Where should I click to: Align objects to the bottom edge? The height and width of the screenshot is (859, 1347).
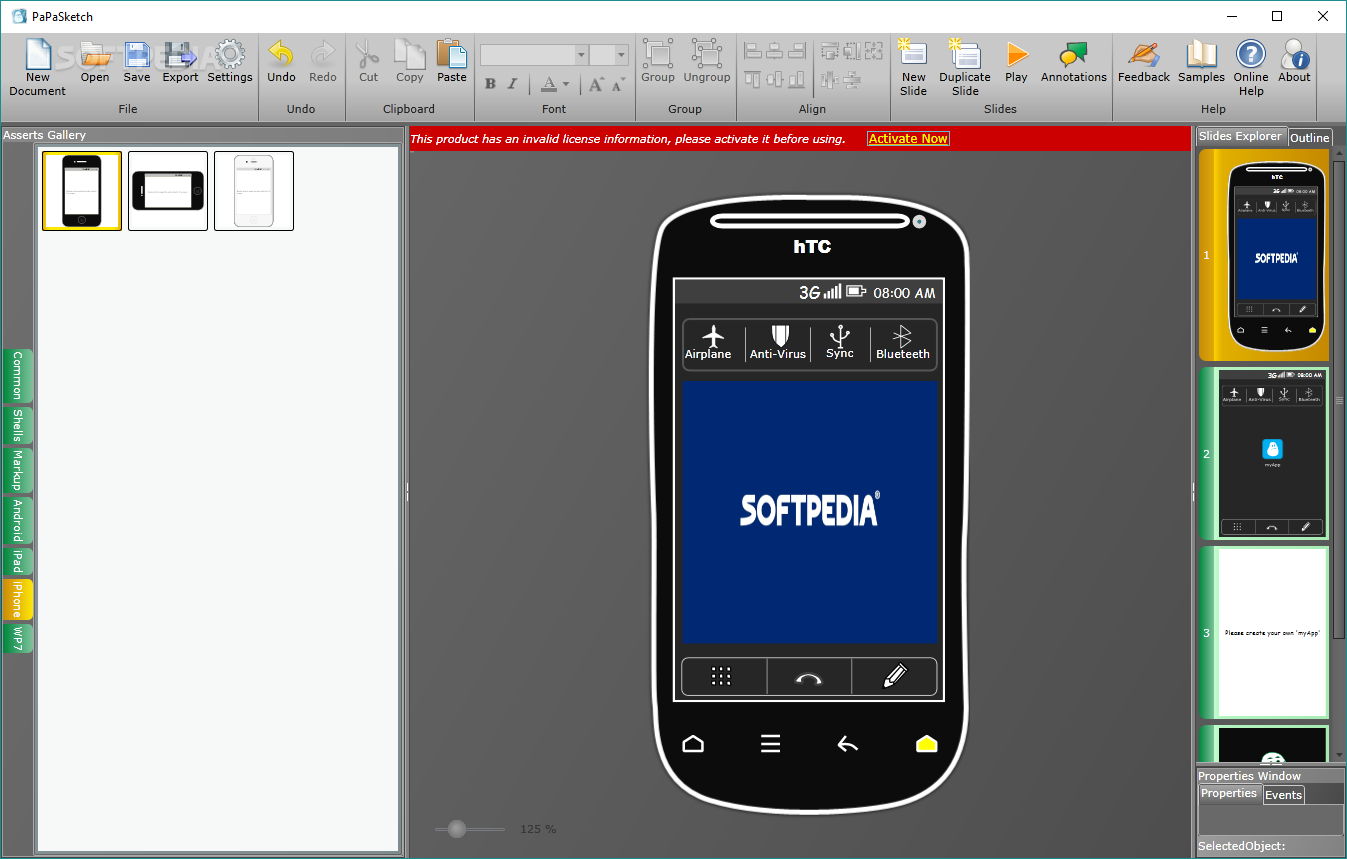click(797, 79)
